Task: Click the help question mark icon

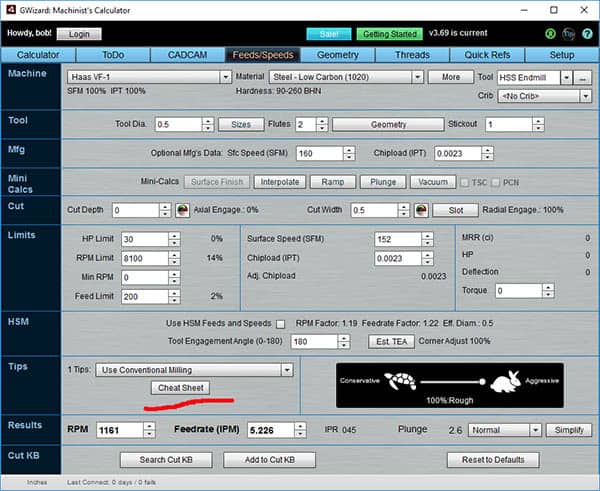Action: coord(587,34)
